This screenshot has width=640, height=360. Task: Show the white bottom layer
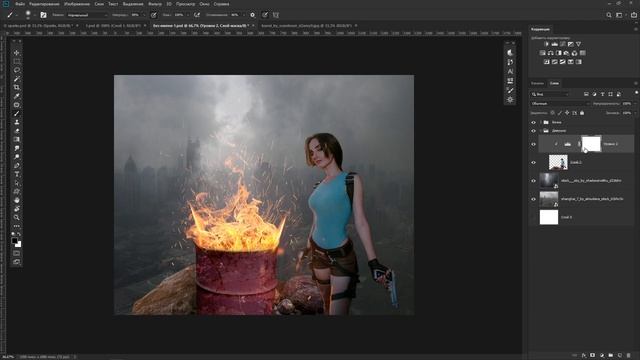(x=533, y=217)
